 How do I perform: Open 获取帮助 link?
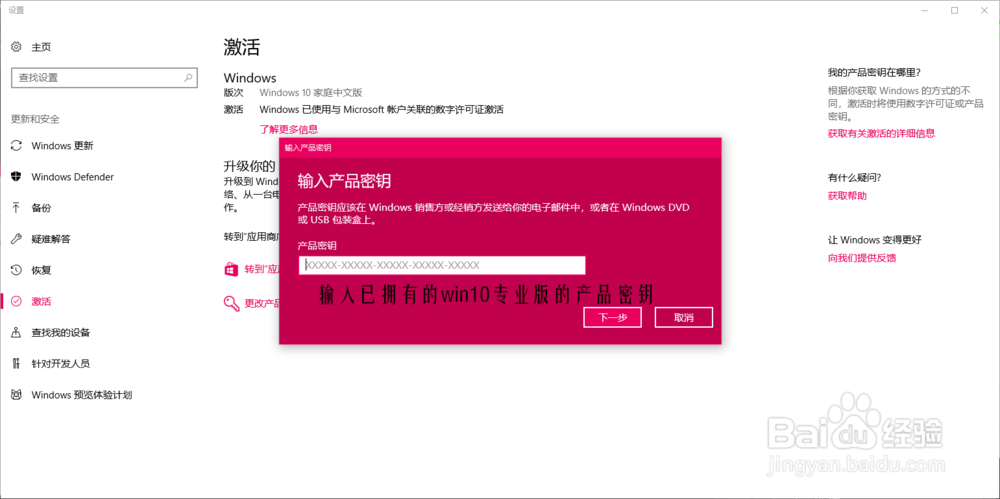pos(848,196)
